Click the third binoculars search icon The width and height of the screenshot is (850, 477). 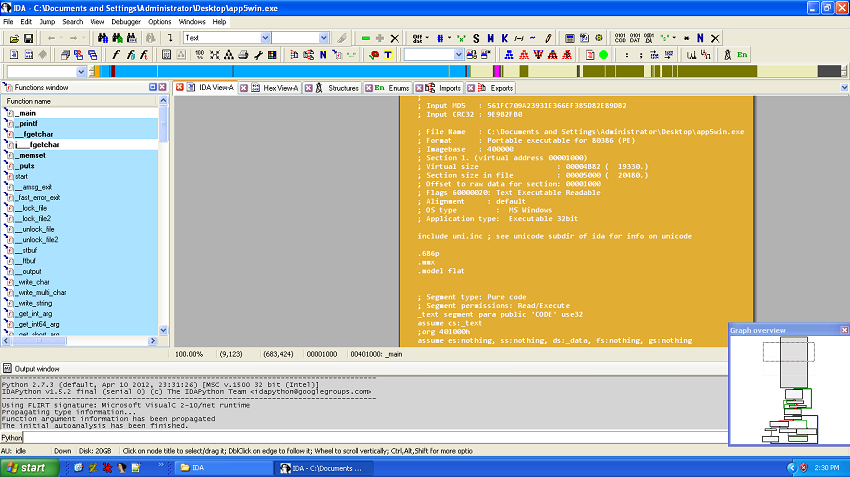click(x=132, y=38)
